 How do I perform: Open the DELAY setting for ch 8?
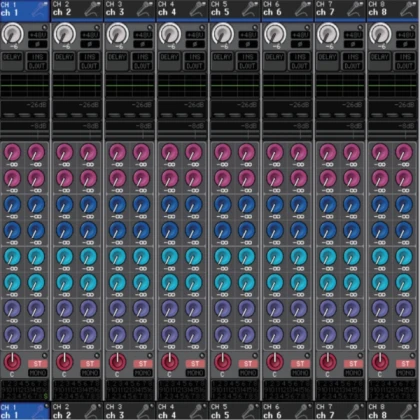[380, 61]
